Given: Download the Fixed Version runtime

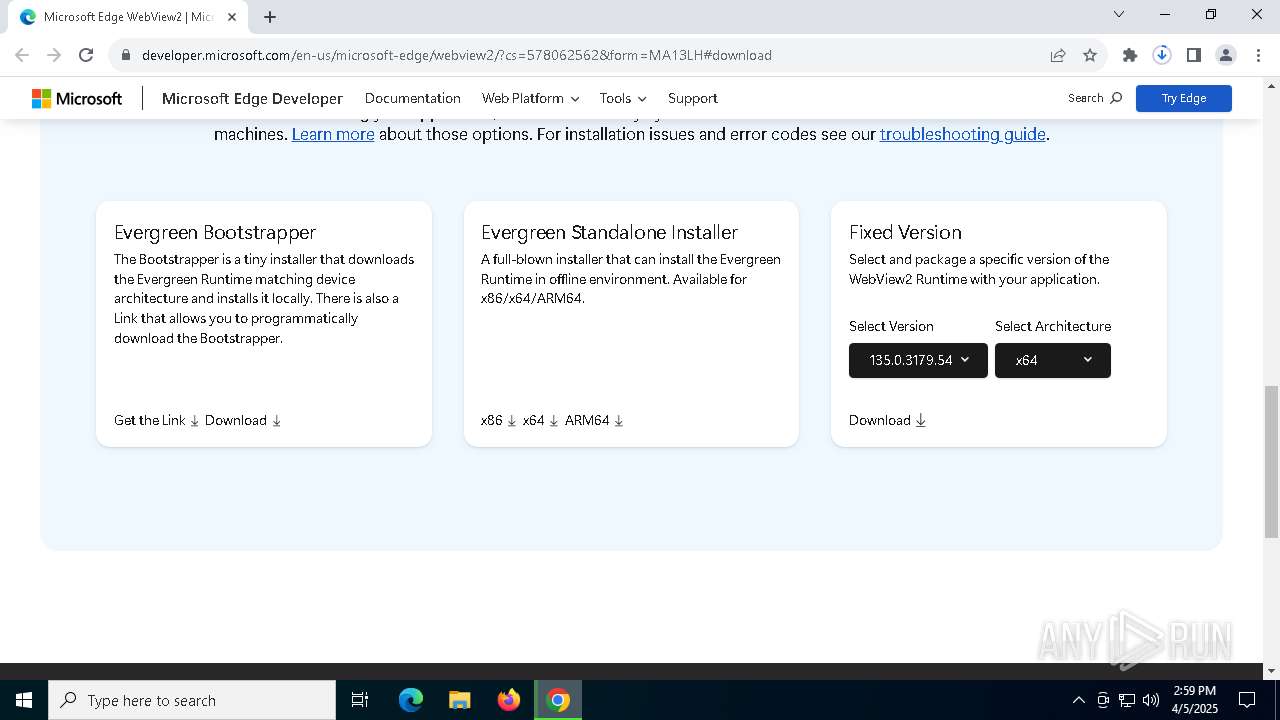Looking at the screenshot, I should [888, 420].
